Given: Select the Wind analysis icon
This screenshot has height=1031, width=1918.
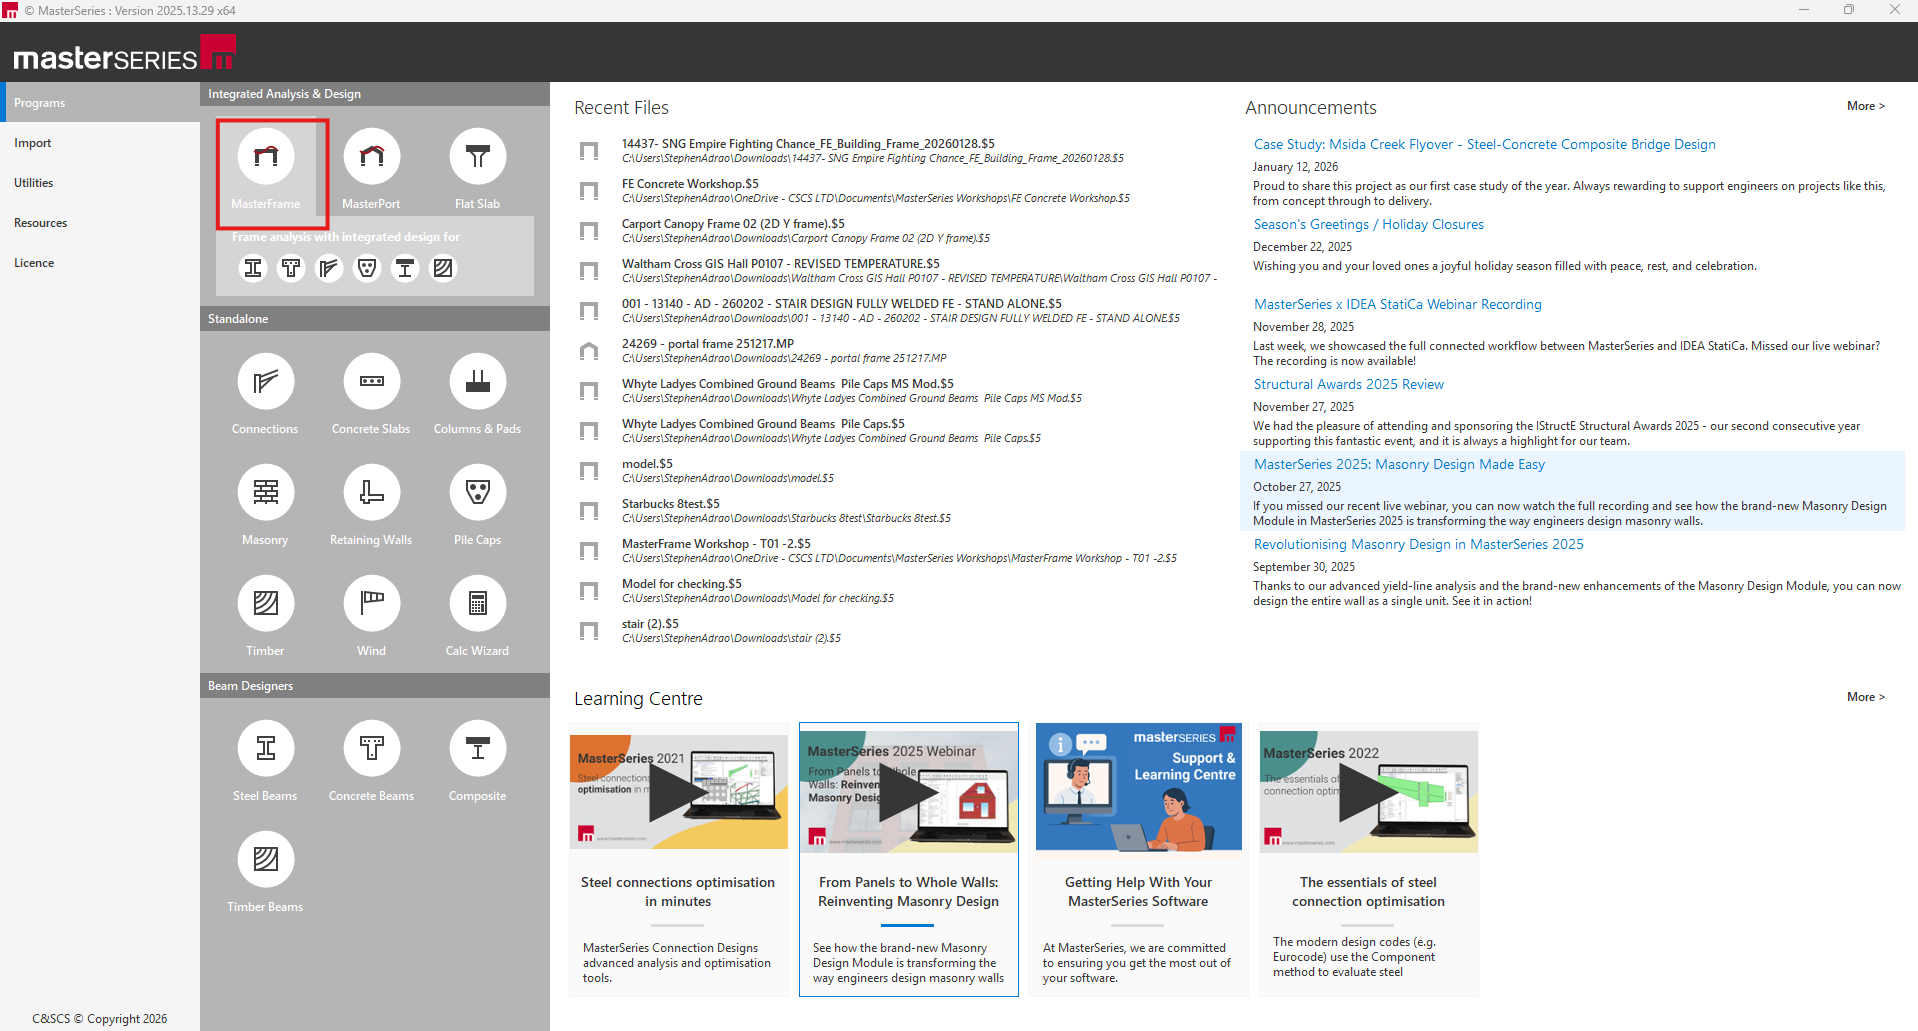Looking at the screenshot, I should [372, 604].
